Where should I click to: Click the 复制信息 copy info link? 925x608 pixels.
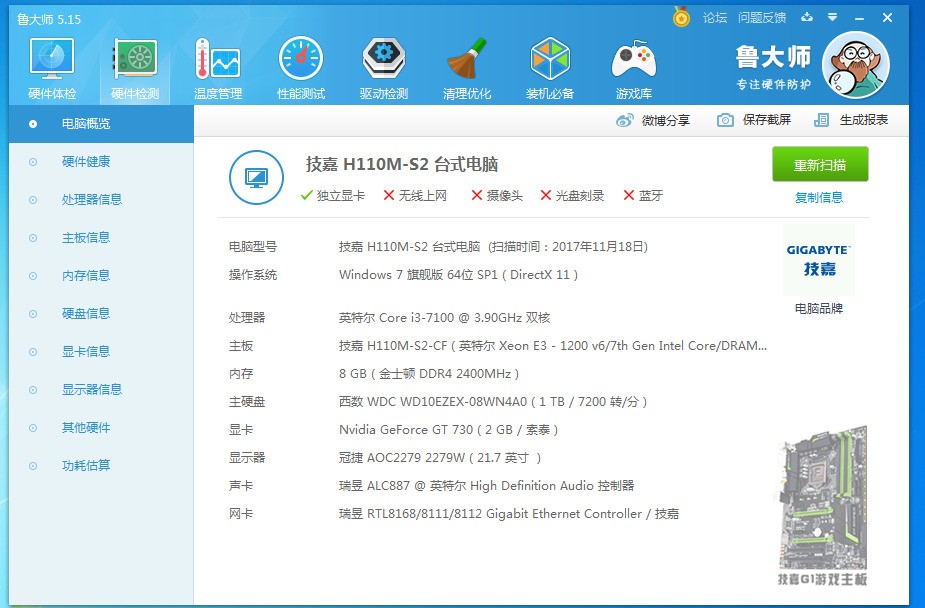point(819,198)
